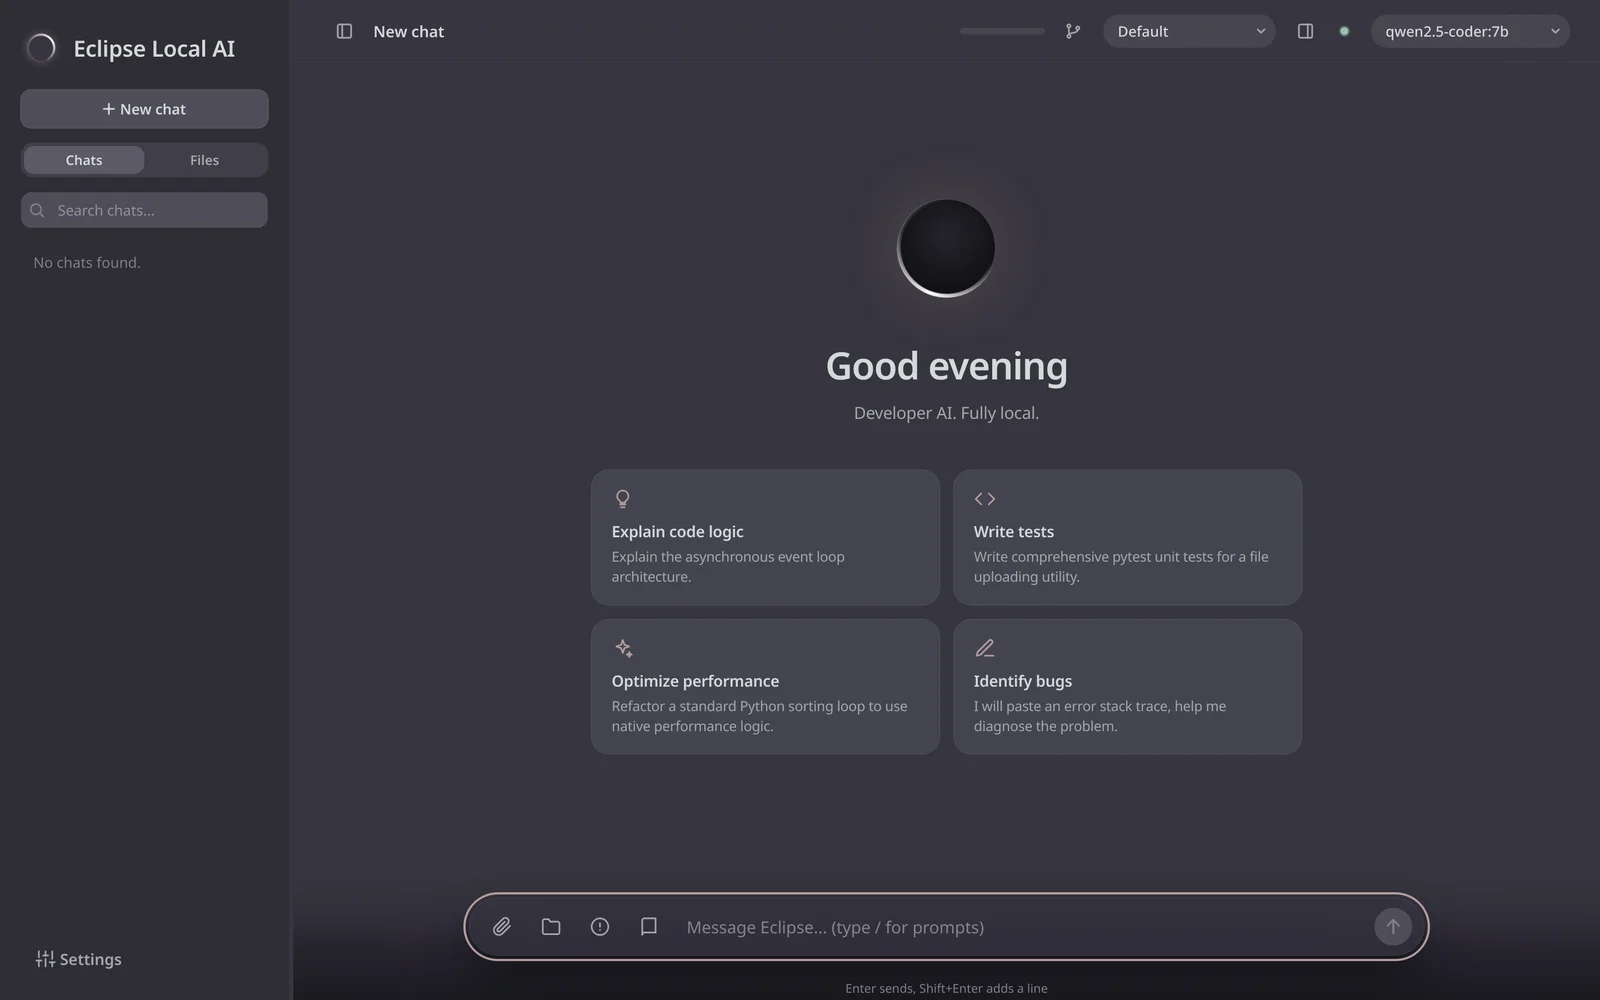Click the Developer AI. Fully local. tagline
Image resolution: width=1600 pixels, height=1000 pixels.
click(x=946, y=413)
